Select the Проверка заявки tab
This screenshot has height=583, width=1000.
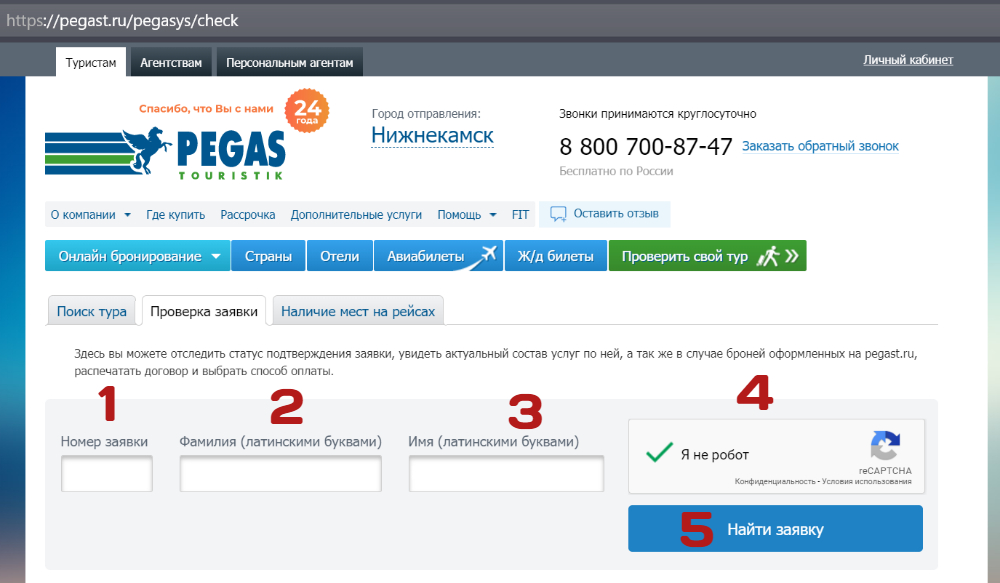click(x=204, y=311)
